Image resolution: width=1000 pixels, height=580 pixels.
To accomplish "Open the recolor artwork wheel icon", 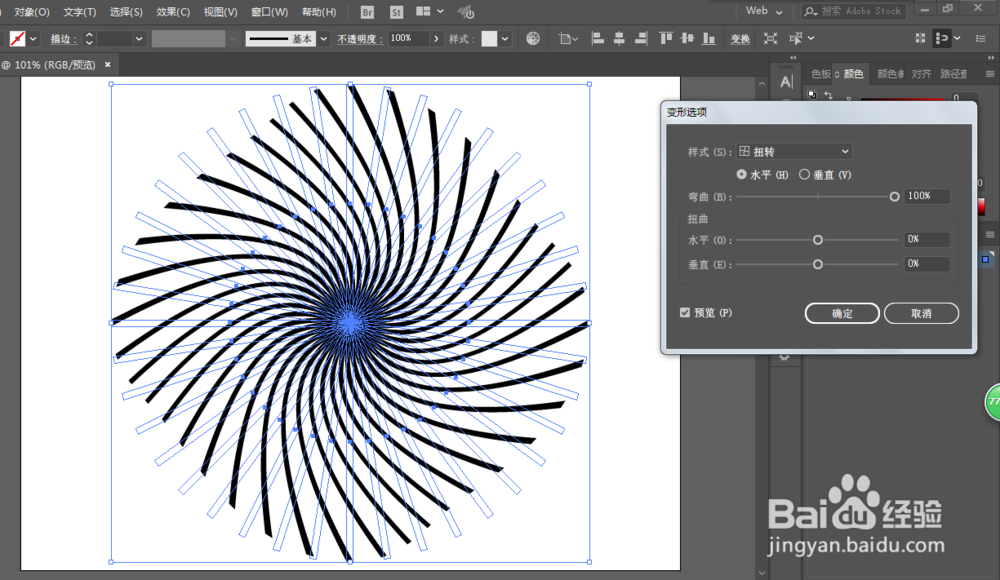I will click(x=533, y=39).
